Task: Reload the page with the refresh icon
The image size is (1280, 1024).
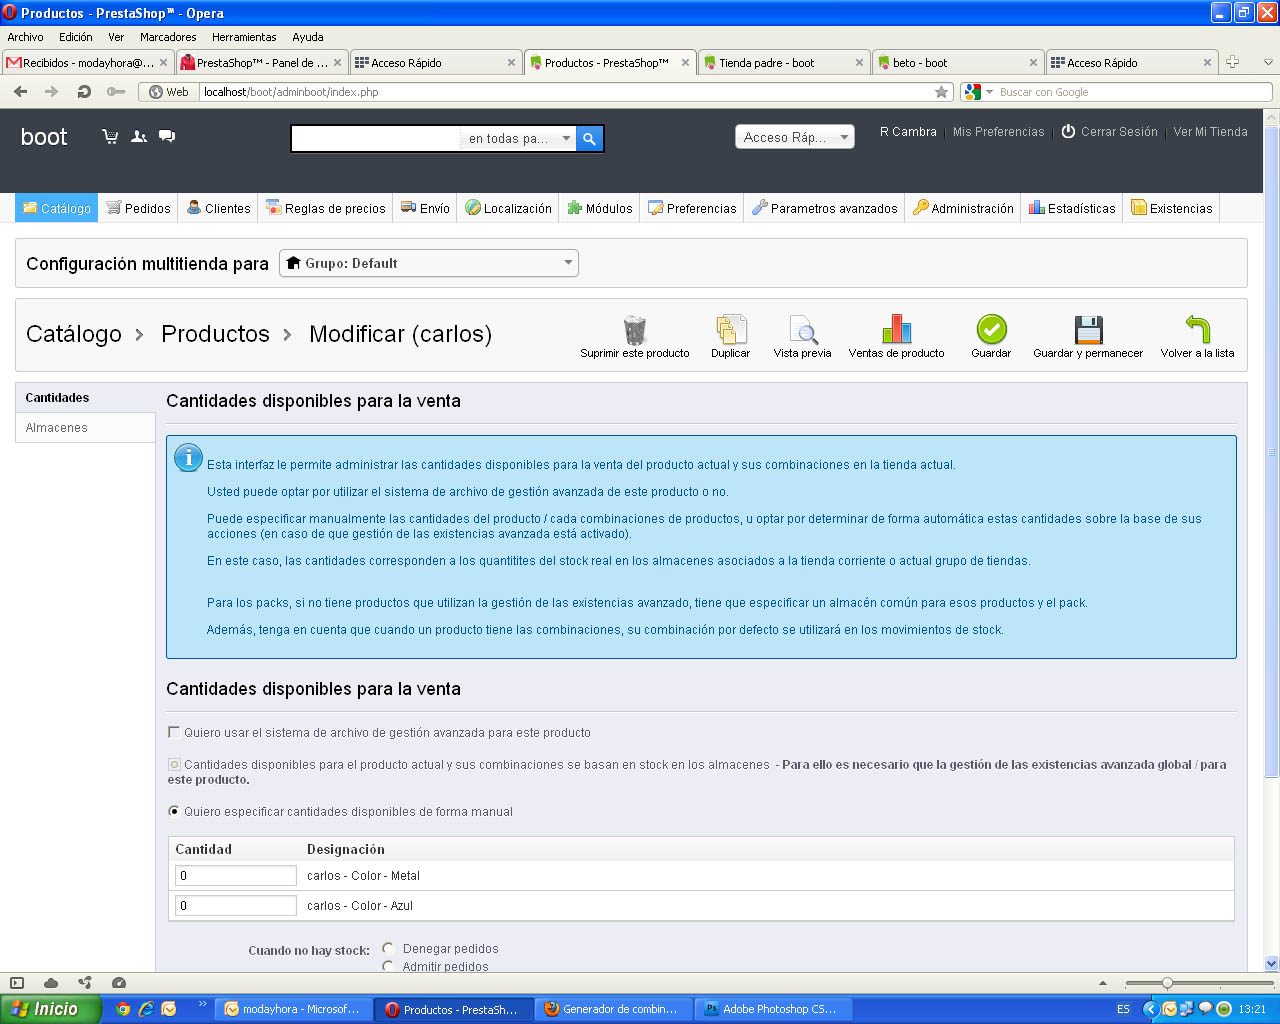Action: point(84,91)
